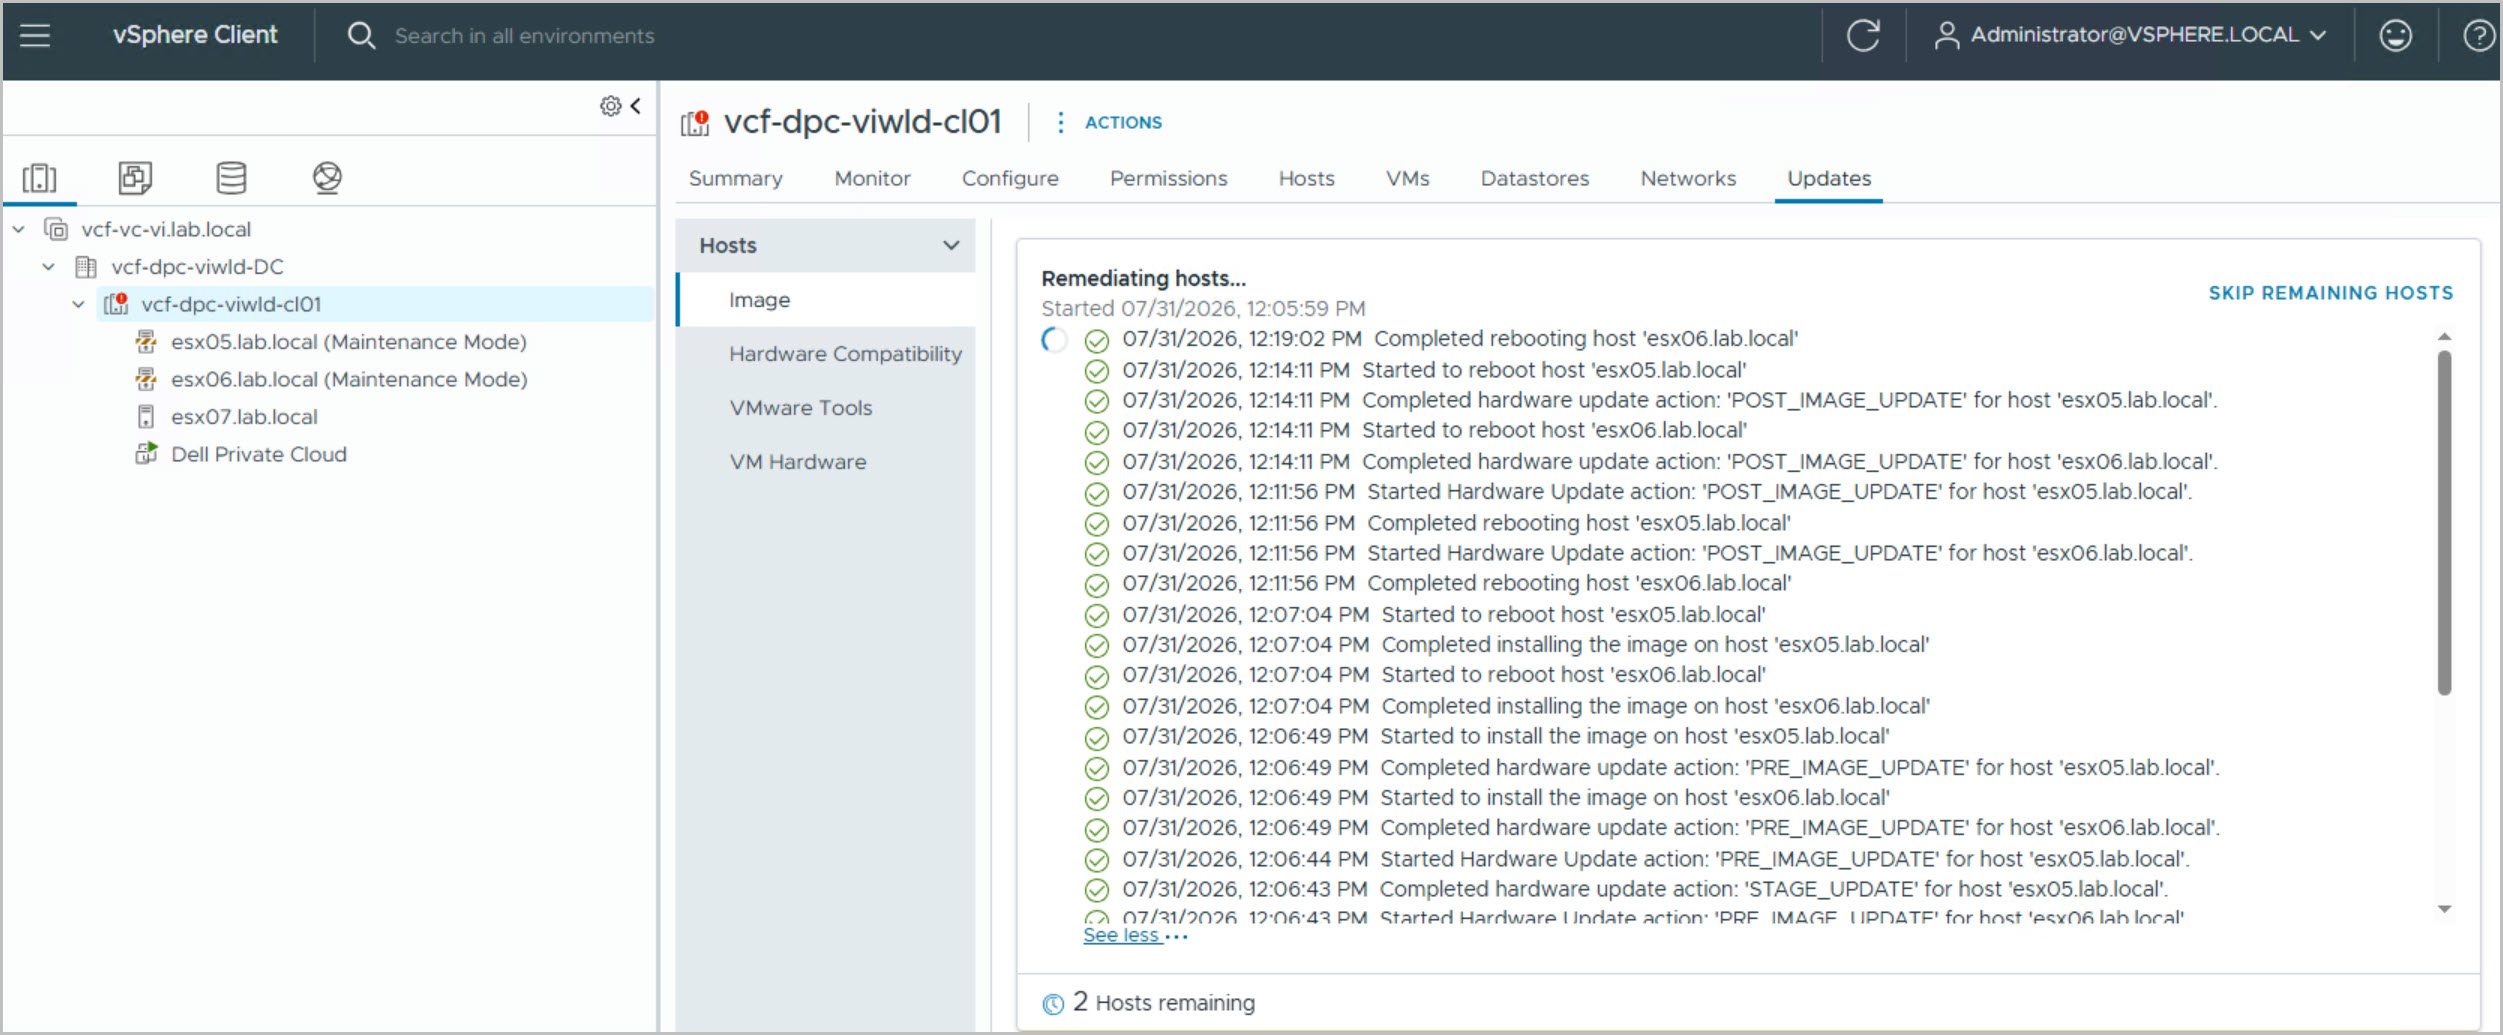Click host icon beside esx05.lab.local
Viewport: 2503px width, 1035px height.
tap(146, 342)
